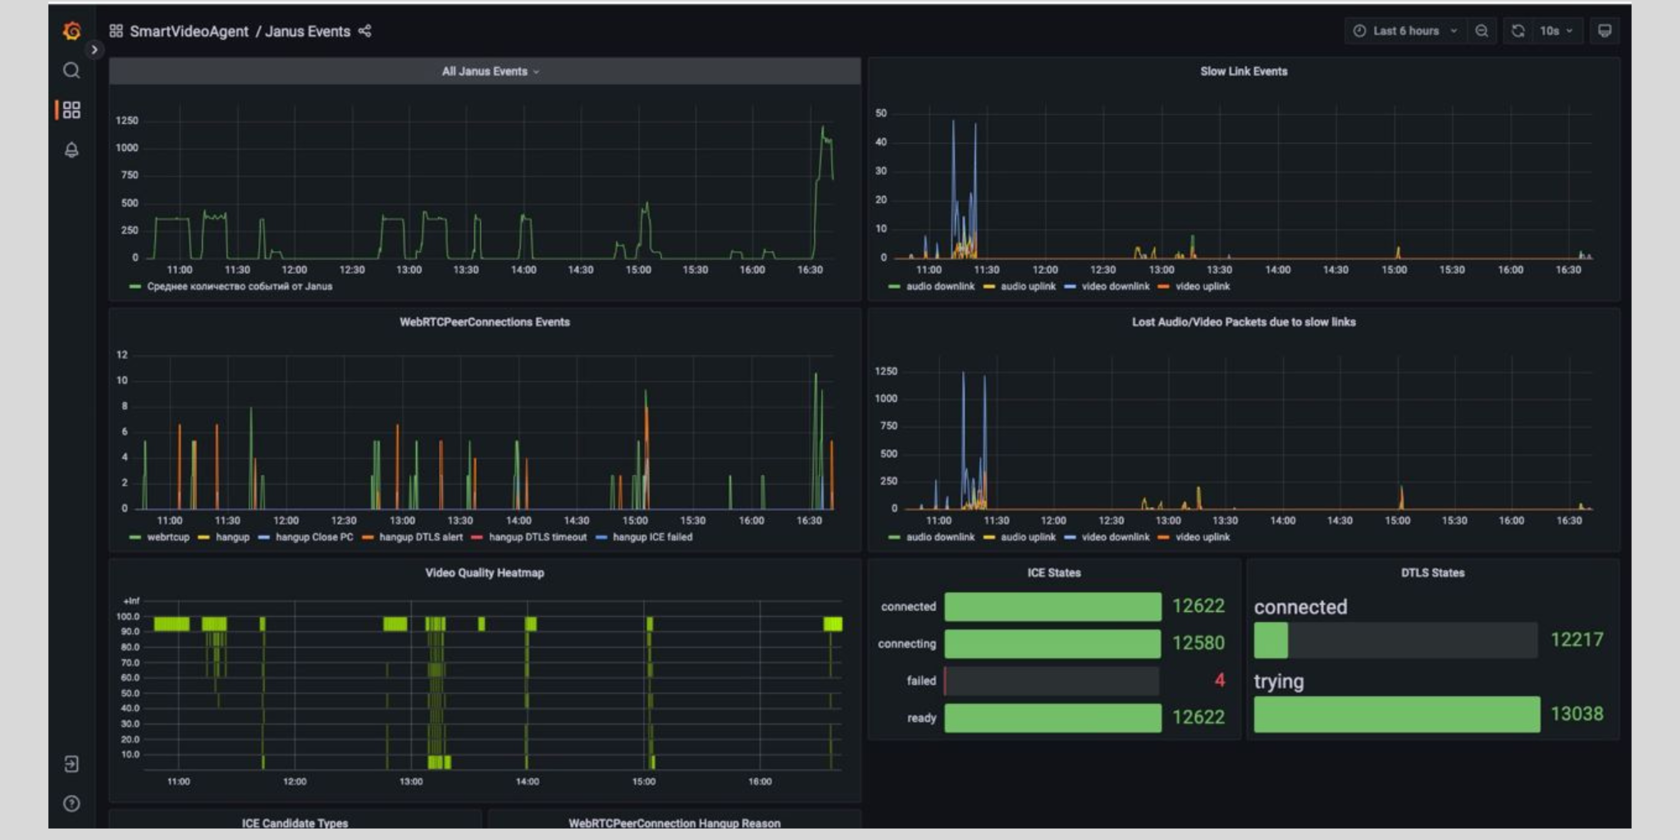This screenshot has width=1680, height=840.
Task: Click the ICE failed row label
Action: tap(921, 681)
